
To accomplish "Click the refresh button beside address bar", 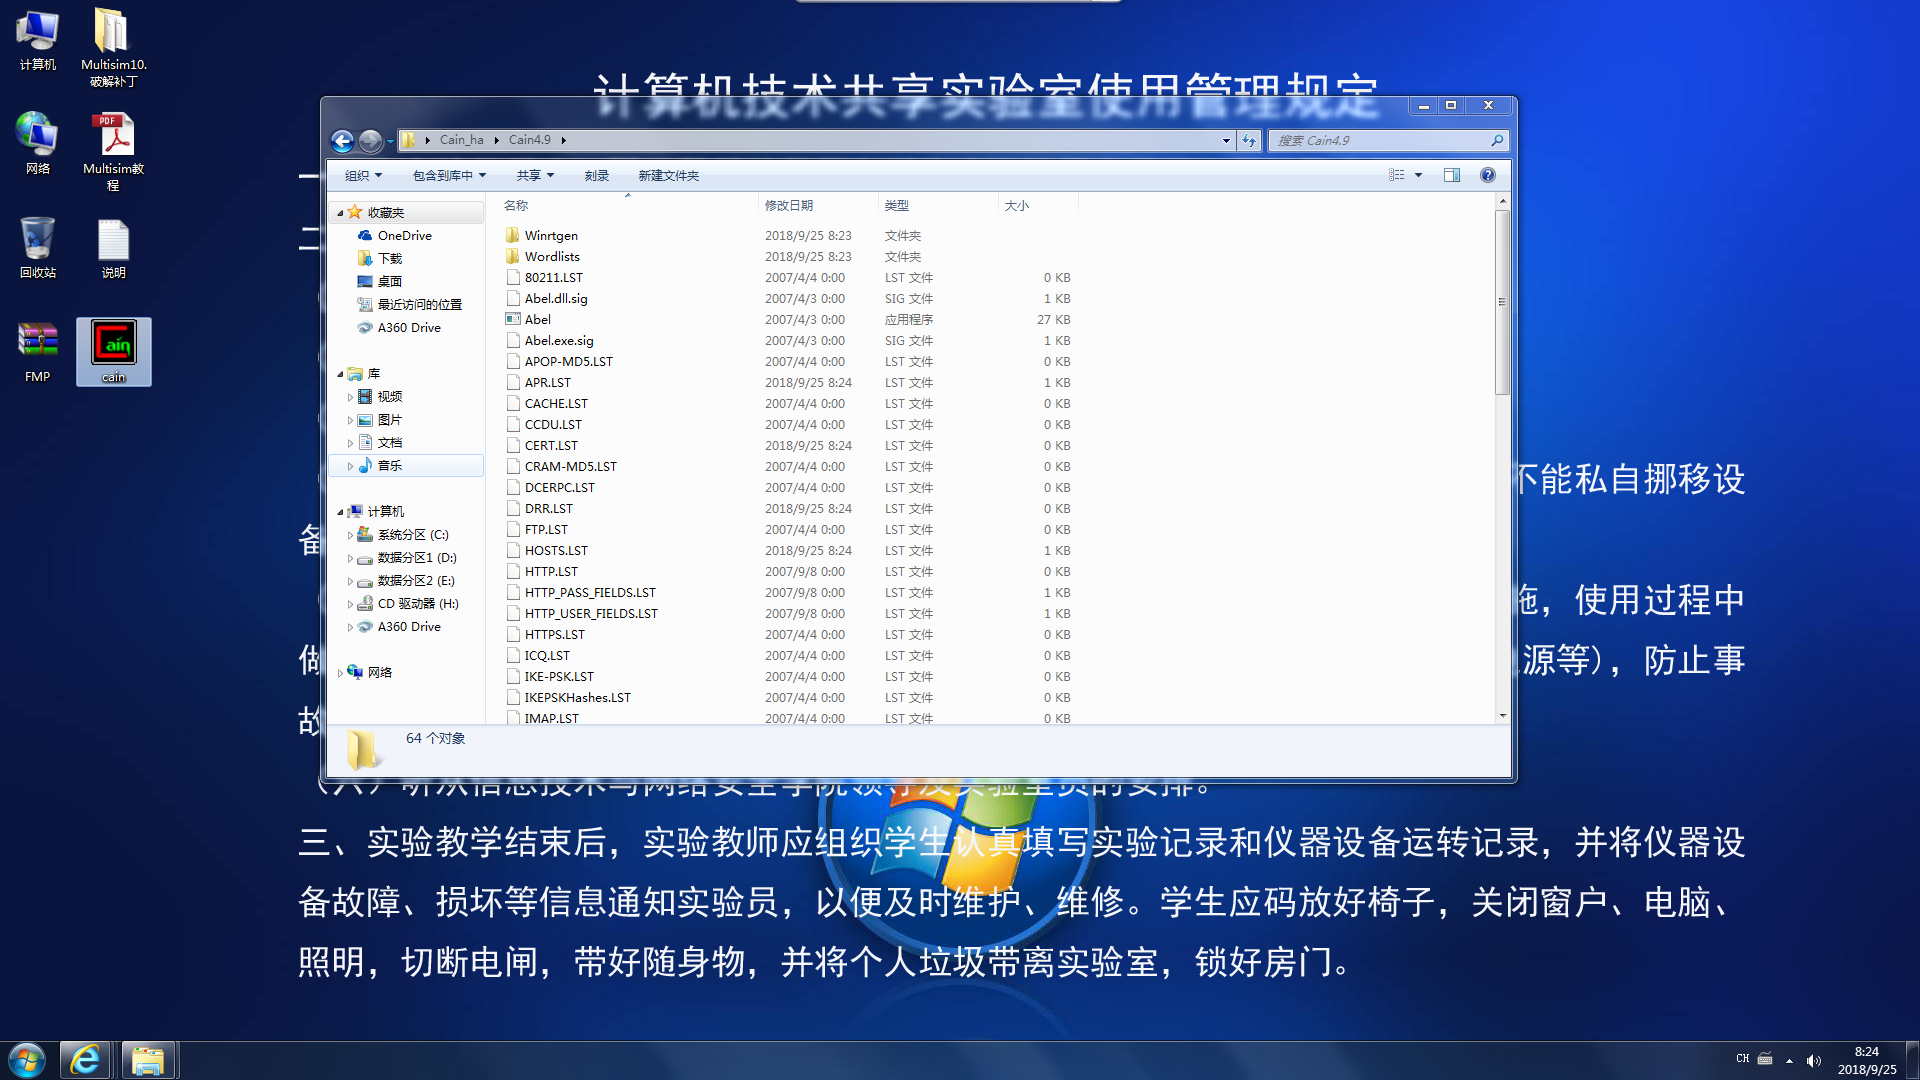I will (1249, 141).
